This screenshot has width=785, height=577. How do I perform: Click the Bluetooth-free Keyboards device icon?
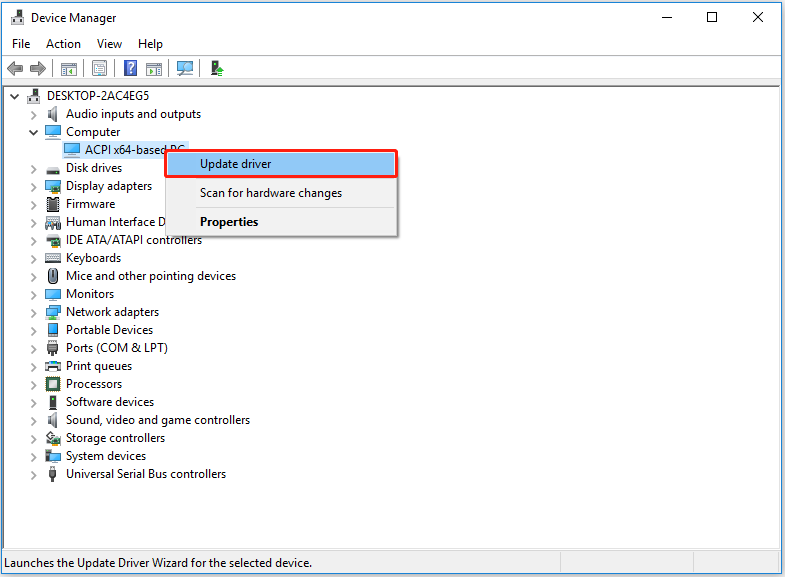(53, 258)
